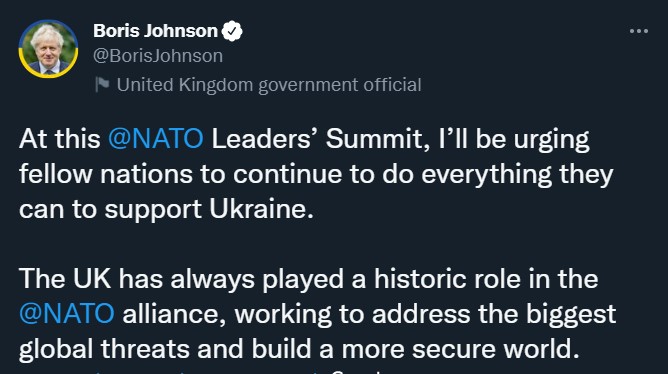This screenshot has width=668, height=374.
Task: Click the partially visible link at tweet bottom
Action: coord(170,371)
